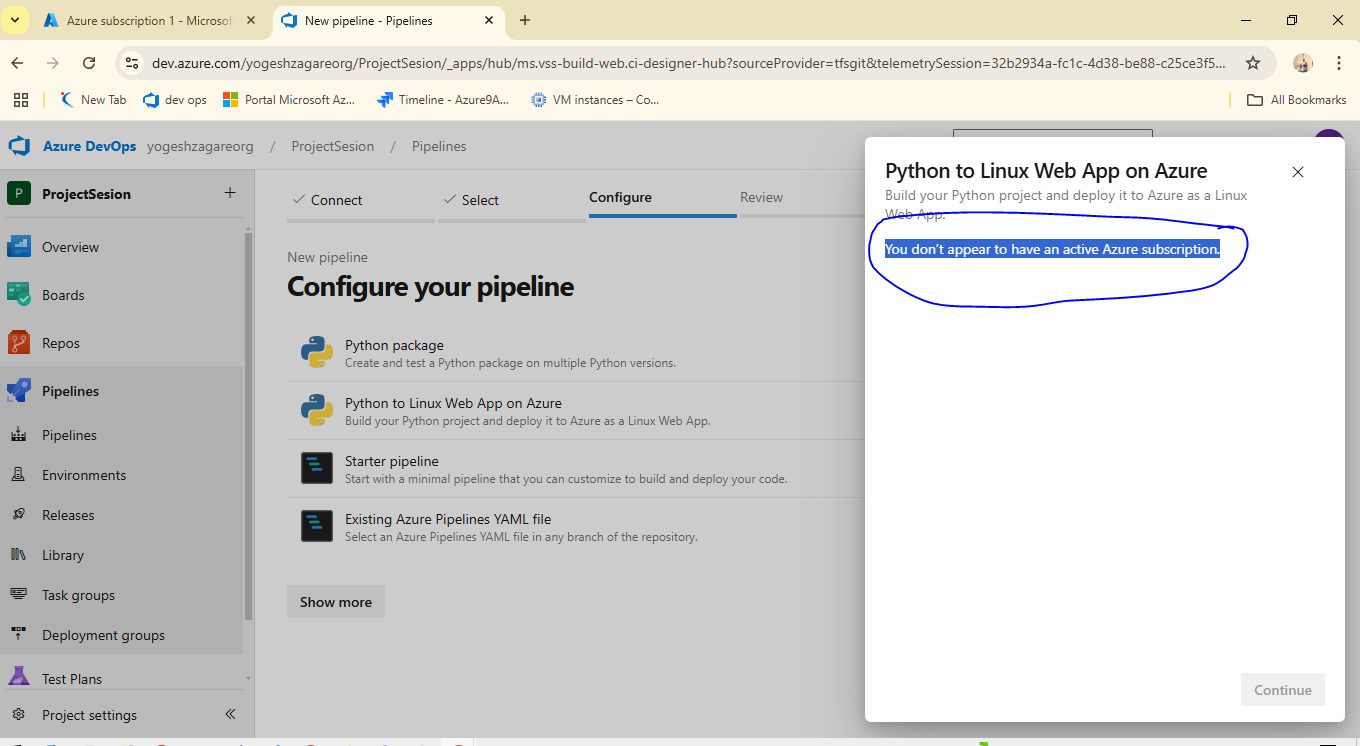
Task: Collapse the sidebar with double-chevron icon
Action: (230, 714)
